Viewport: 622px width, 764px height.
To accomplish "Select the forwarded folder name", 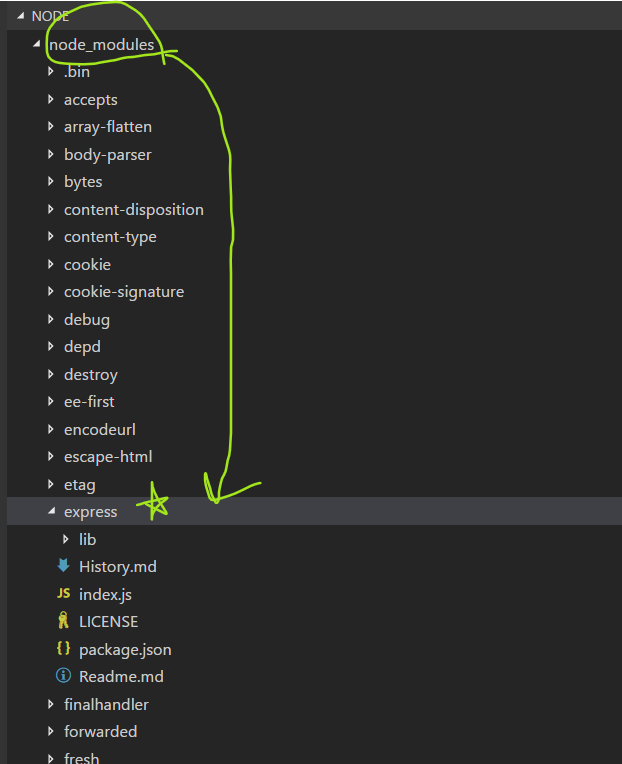I will [x=100, y=731].
